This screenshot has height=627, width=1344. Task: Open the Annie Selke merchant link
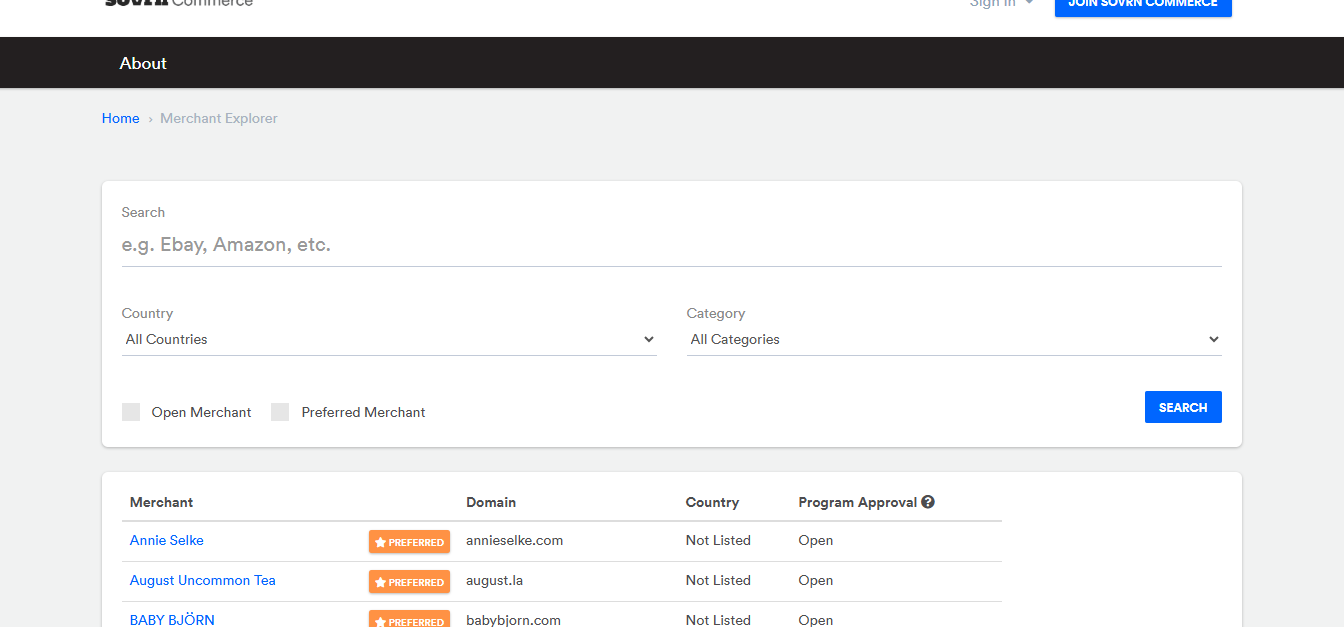coord(167,541)
